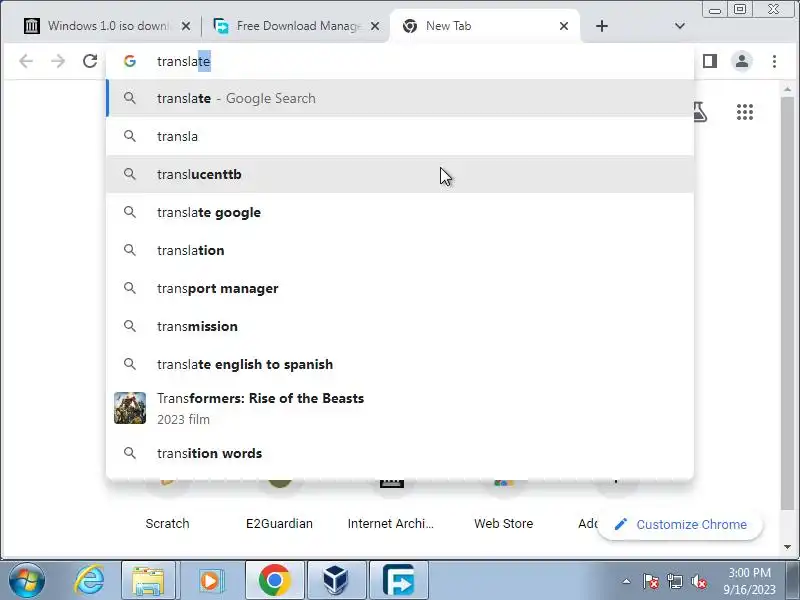Launch Internet Explorer from taskbar
This screenshot has height=600, width=800.
(89, 581)
